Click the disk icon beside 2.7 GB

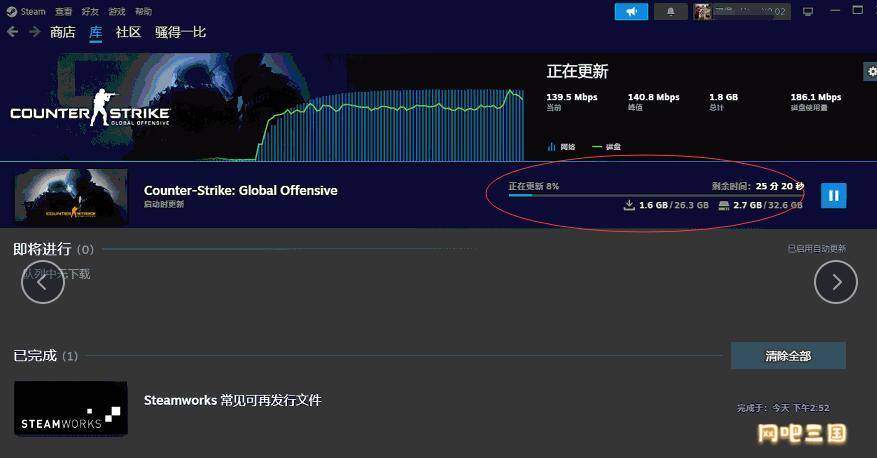[x=724, y=205]
